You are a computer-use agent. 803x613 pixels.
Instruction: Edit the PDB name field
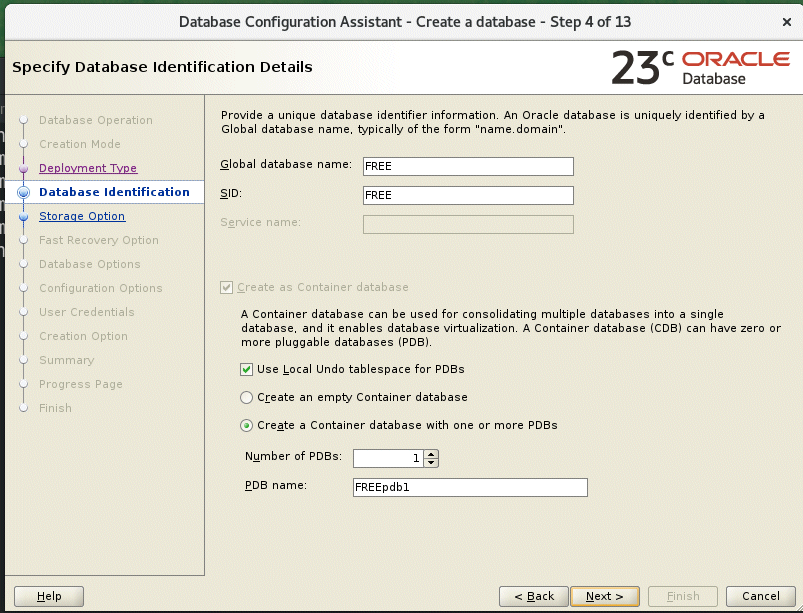(x=469, y=487)
